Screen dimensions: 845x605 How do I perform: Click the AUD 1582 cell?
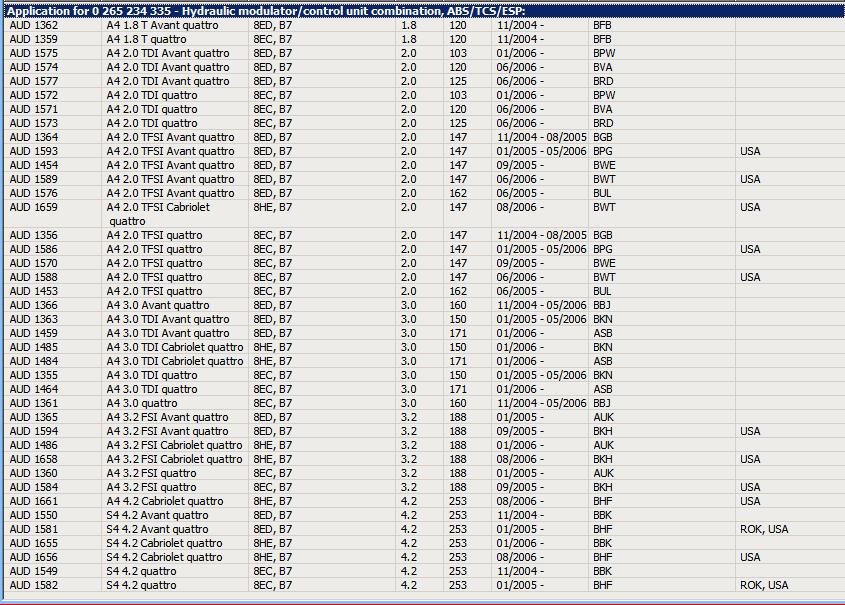coord(33,586)
